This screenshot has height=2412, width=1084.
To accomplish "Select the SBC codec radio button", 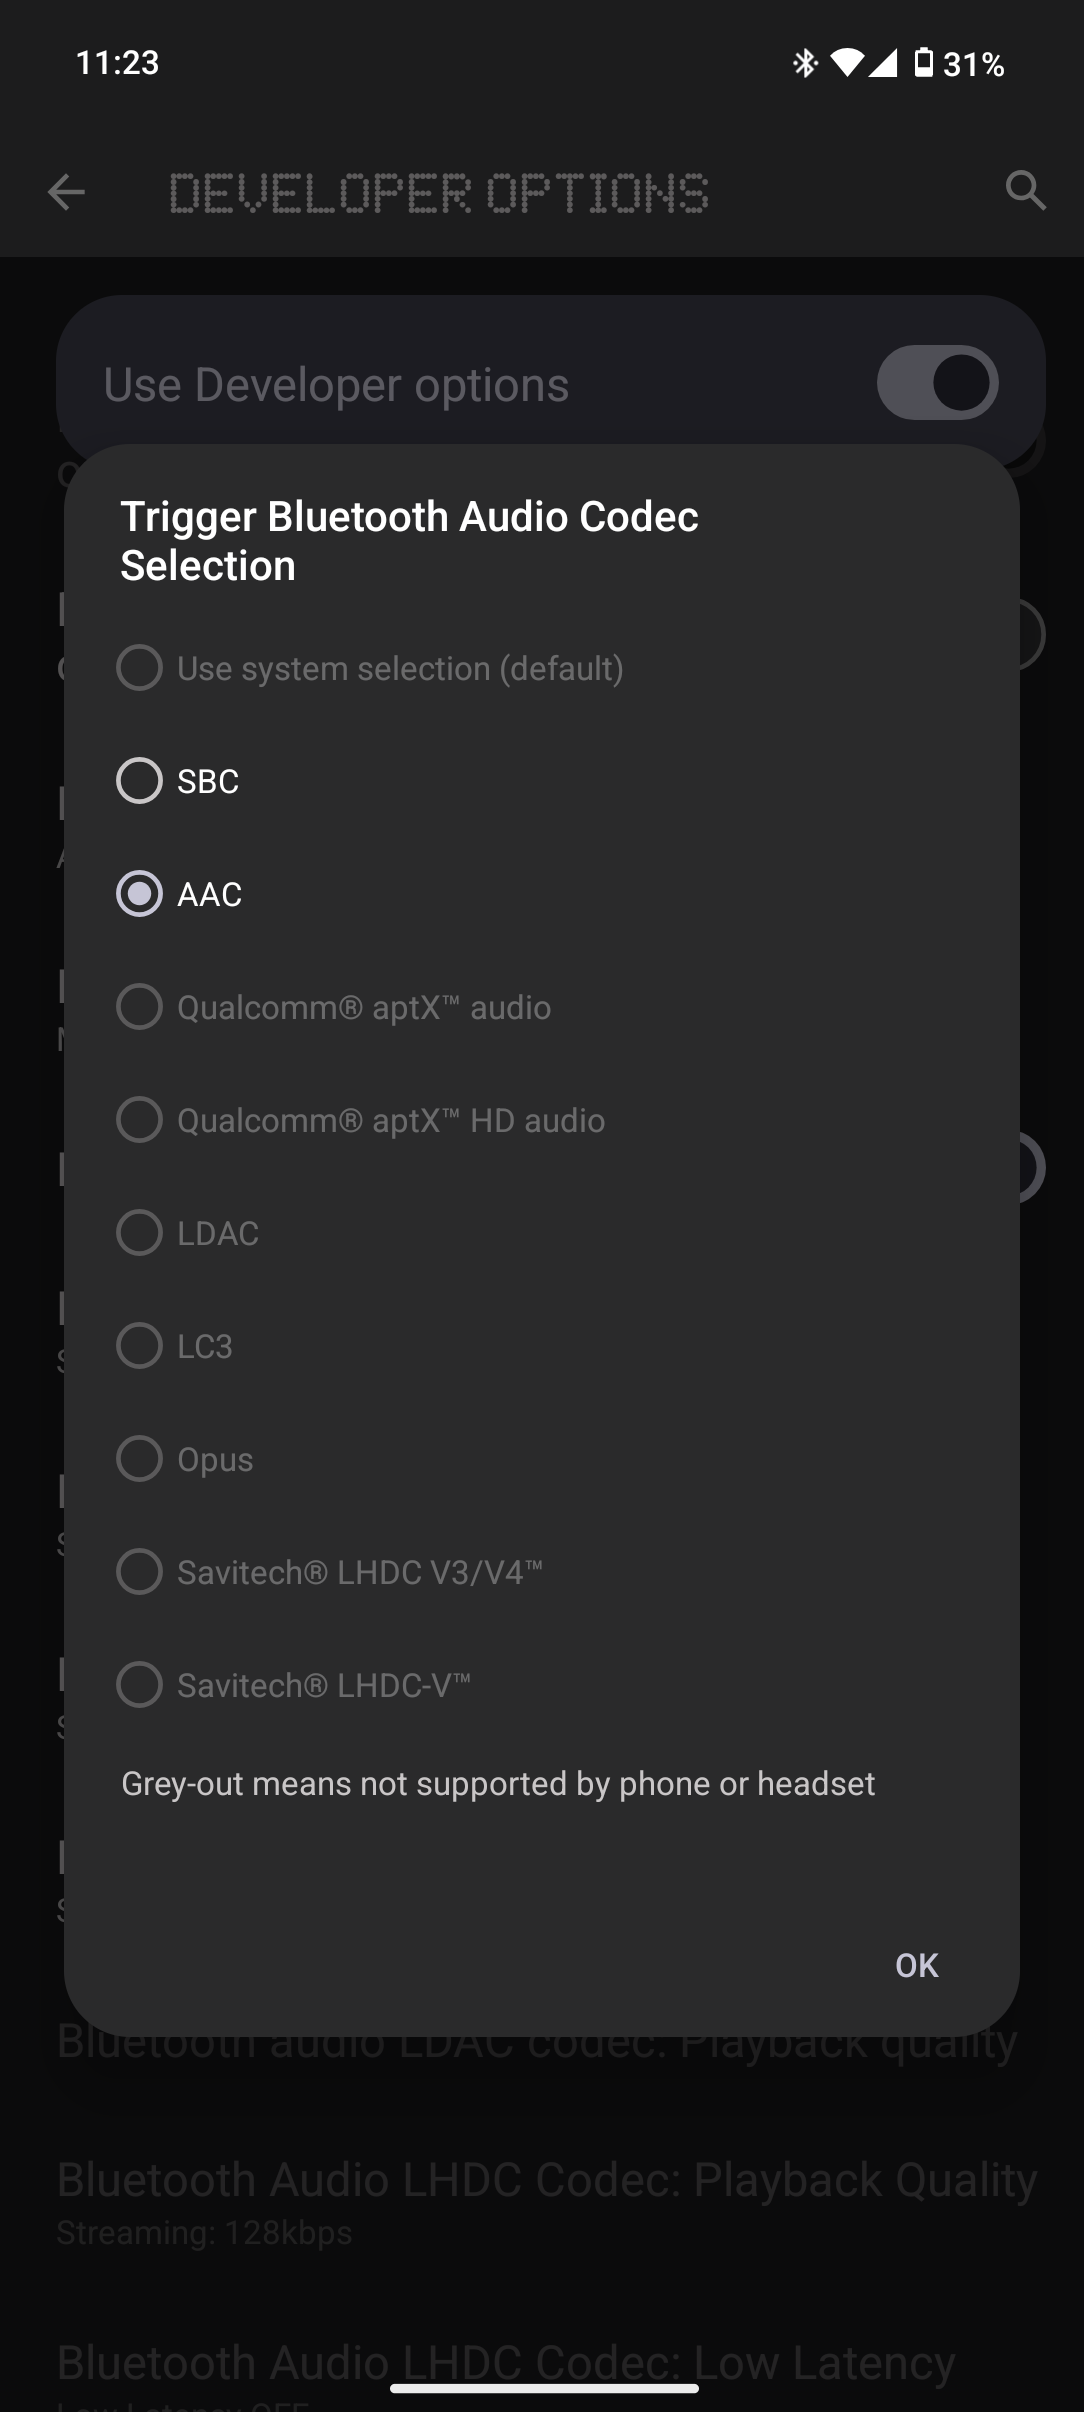I will [140, 781].
